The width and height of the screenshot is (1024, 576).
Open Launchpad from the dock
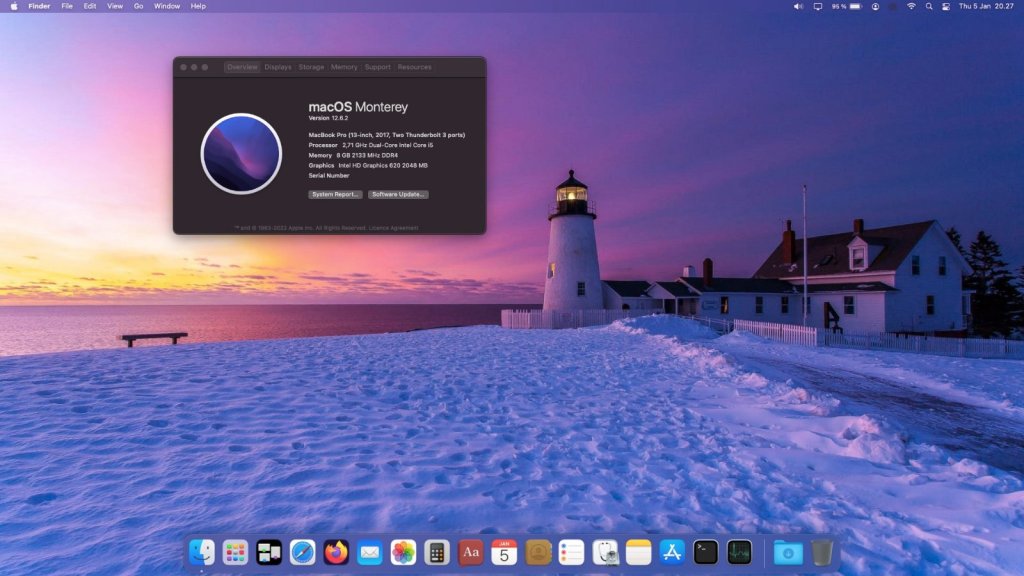pyautogui.click(x=235, y=552)
